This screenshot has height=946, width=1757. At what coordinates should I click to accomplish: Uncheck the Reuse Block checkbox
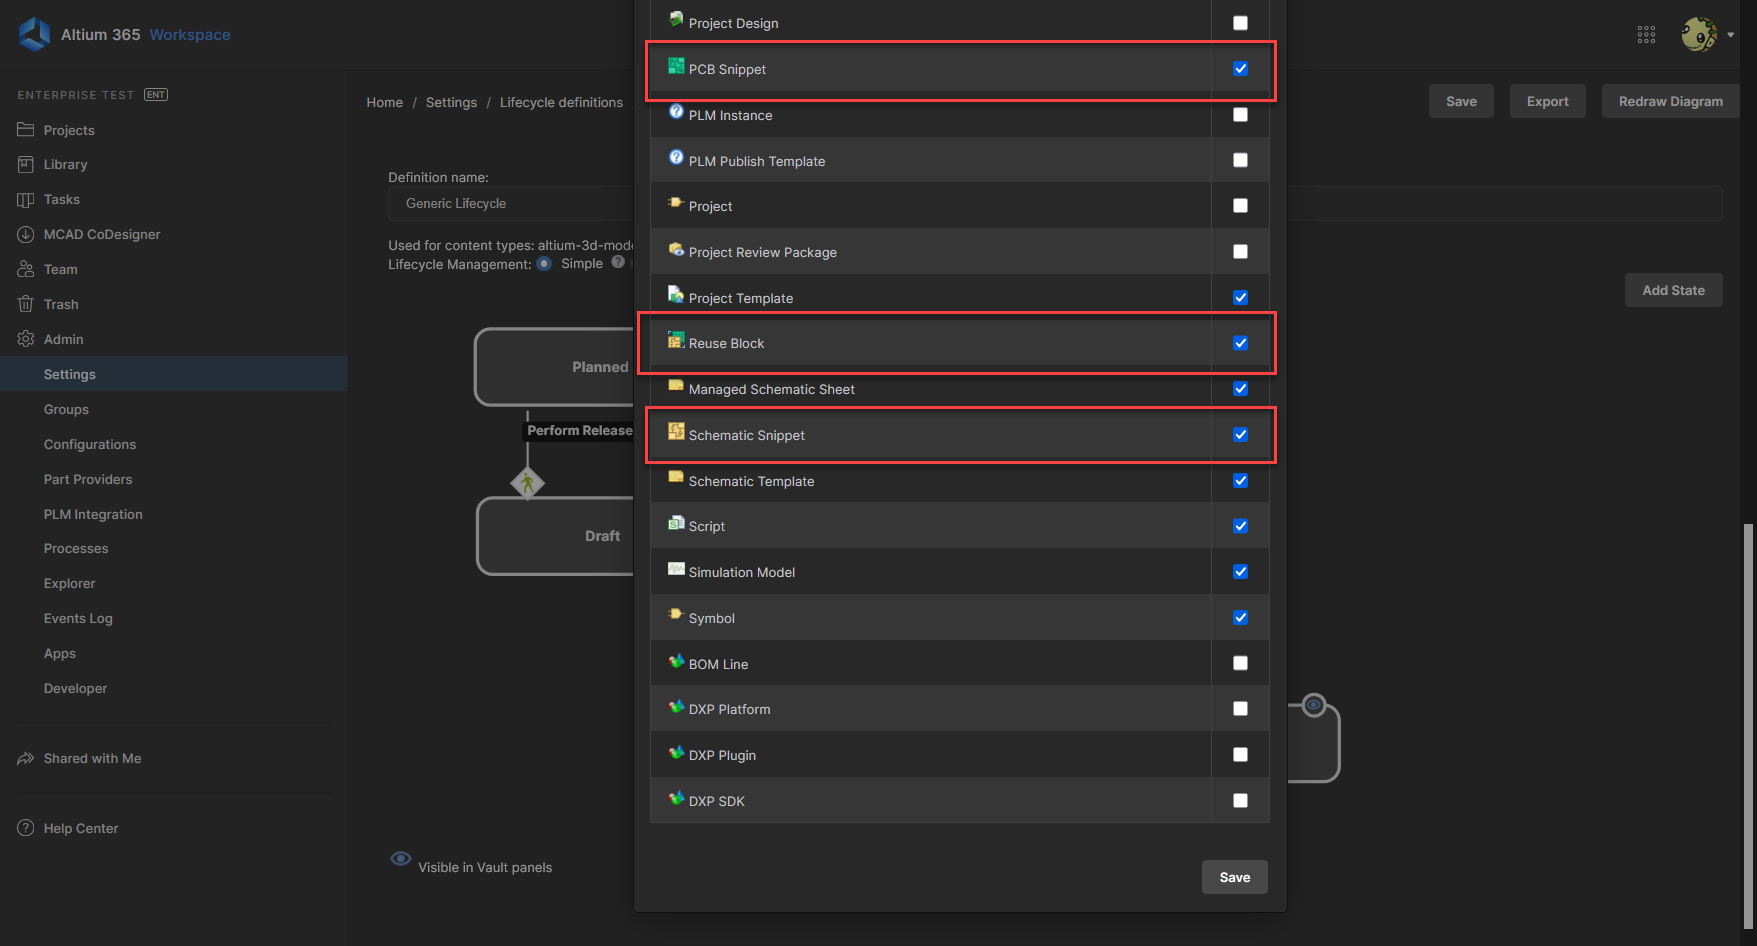point(1240,343)
